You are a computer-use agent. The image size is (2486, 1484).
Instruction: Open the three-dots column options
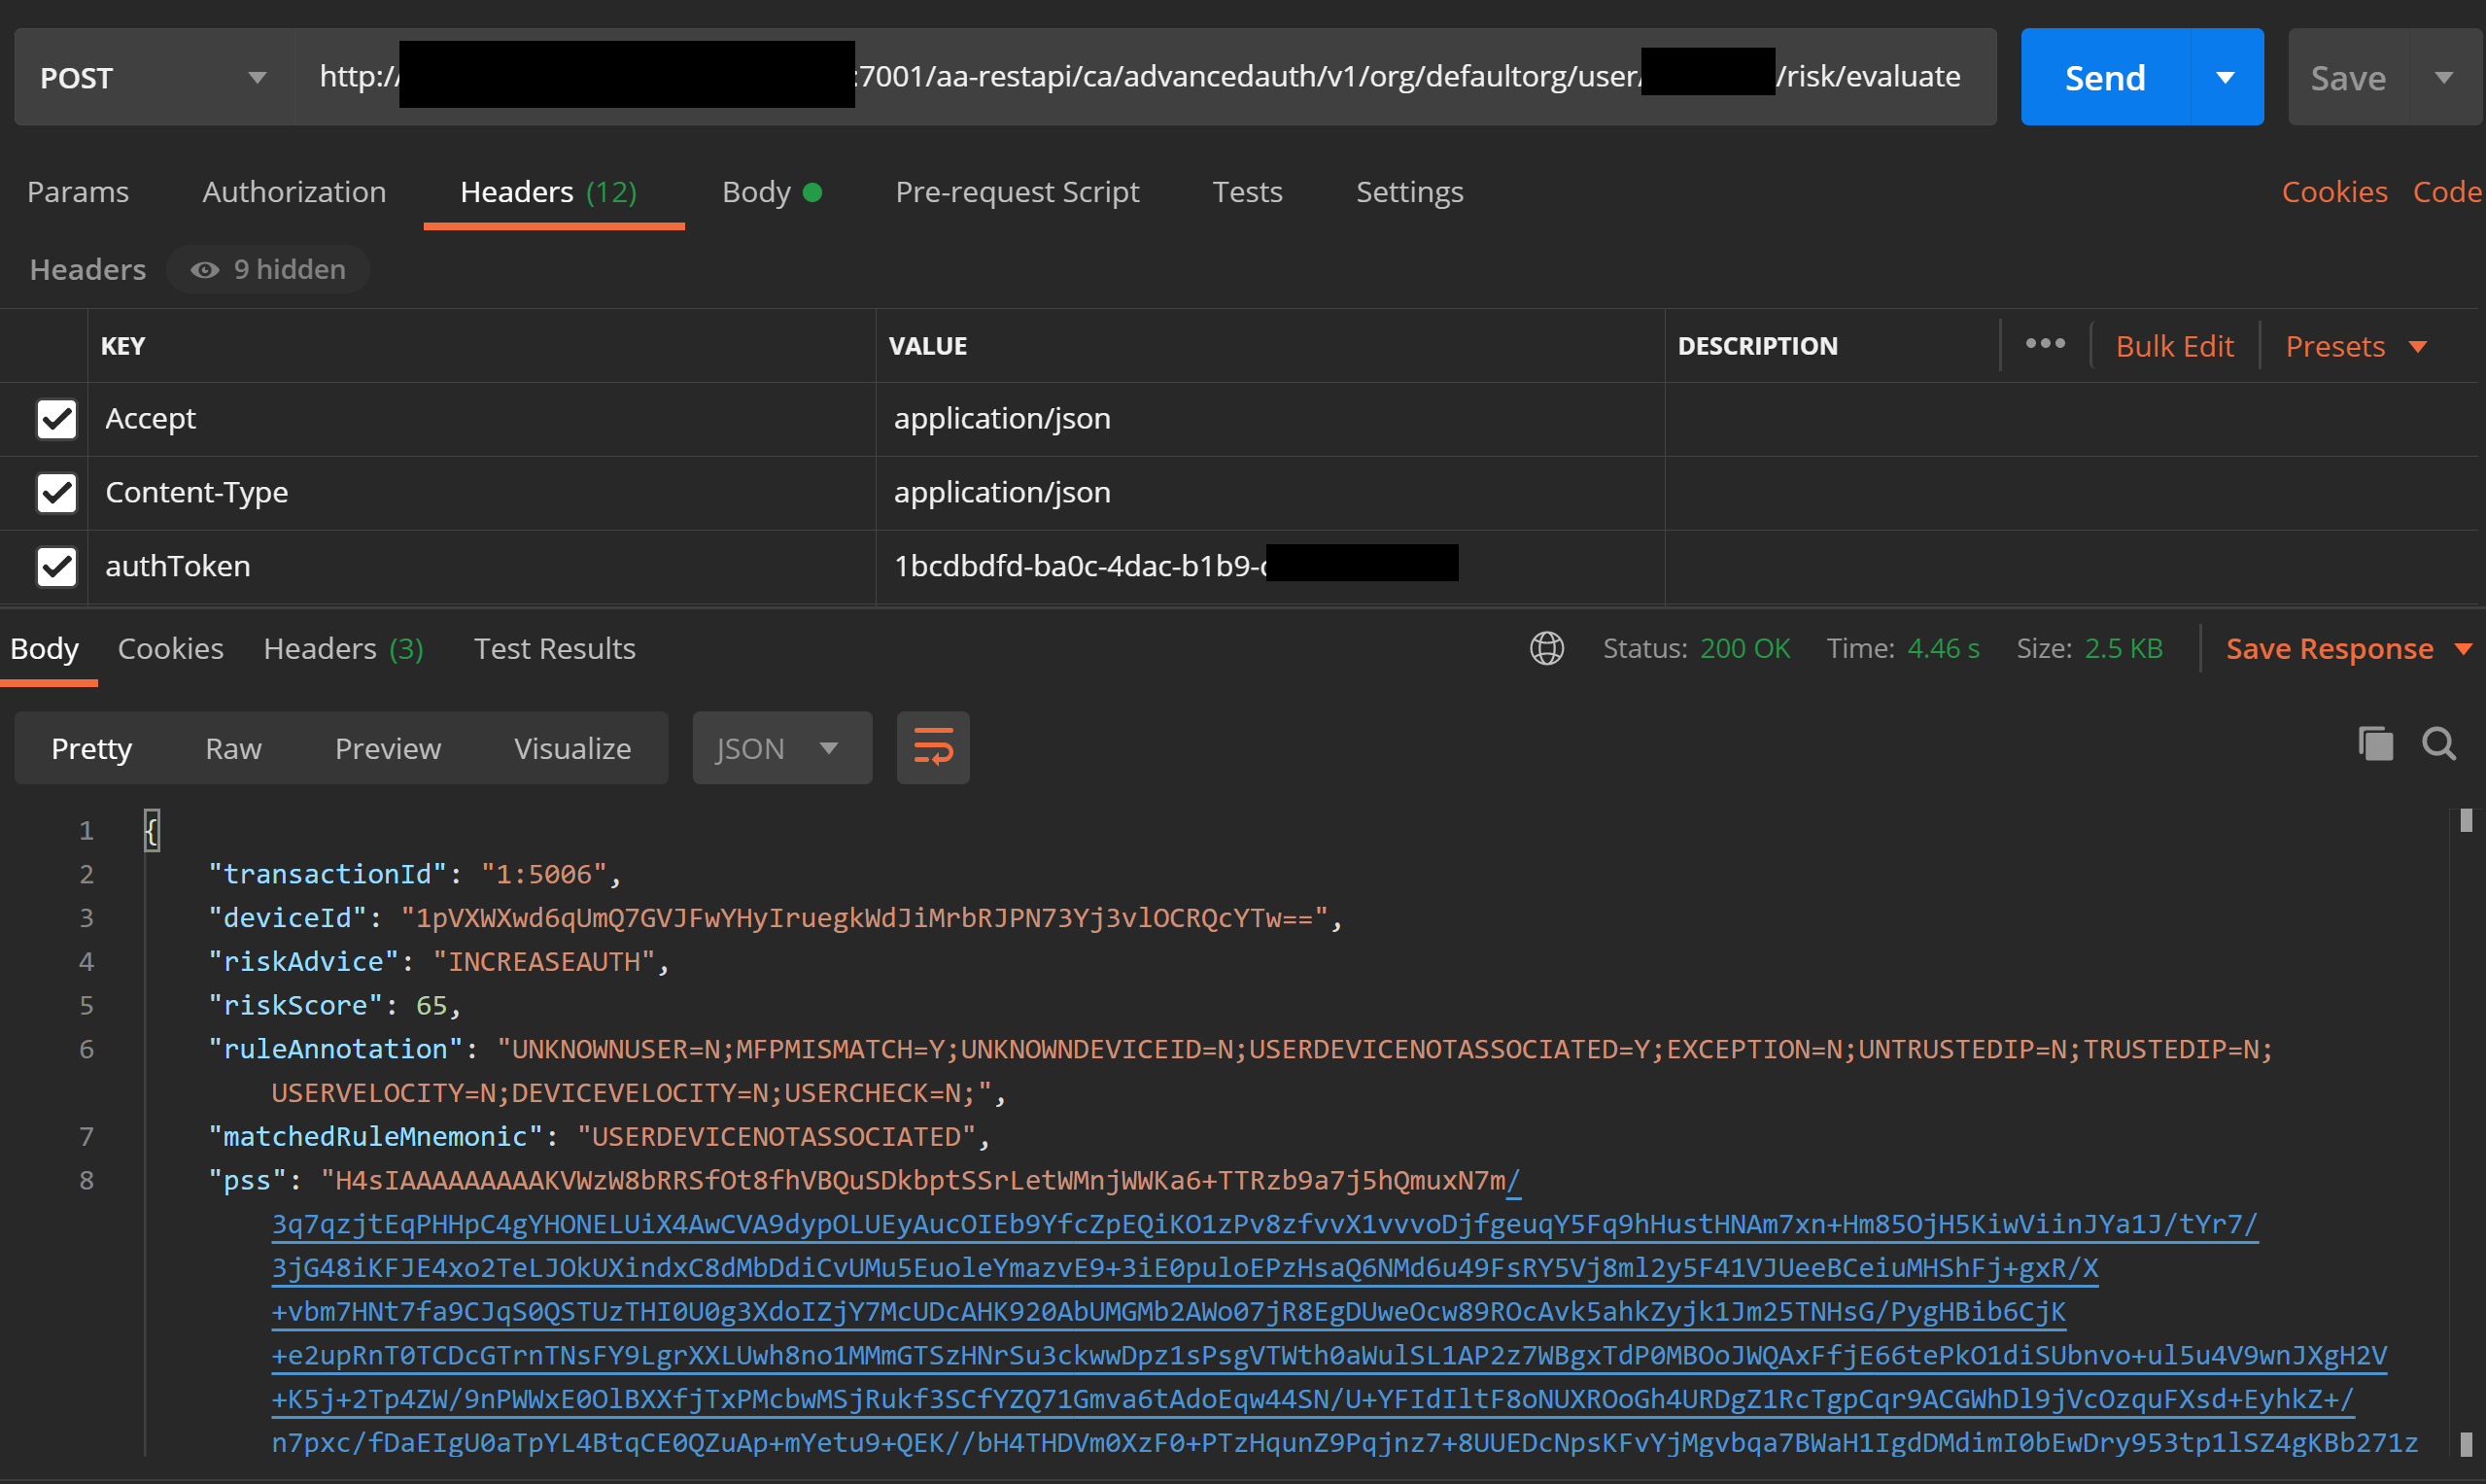click(x=2044, y=345)
